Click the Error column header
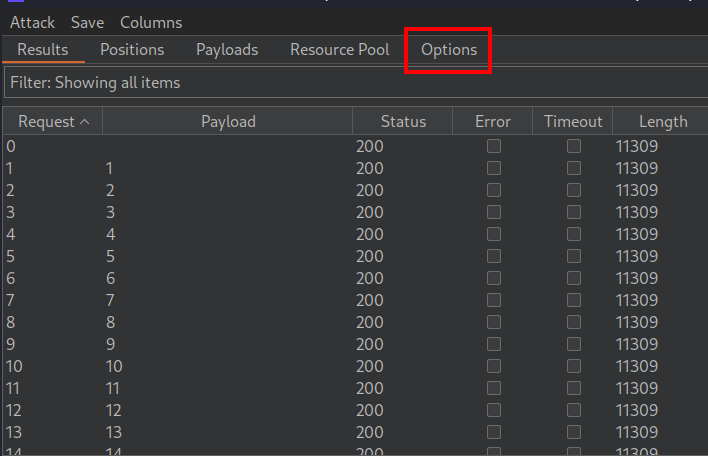 pyautogui.click(x=493, y=122)
